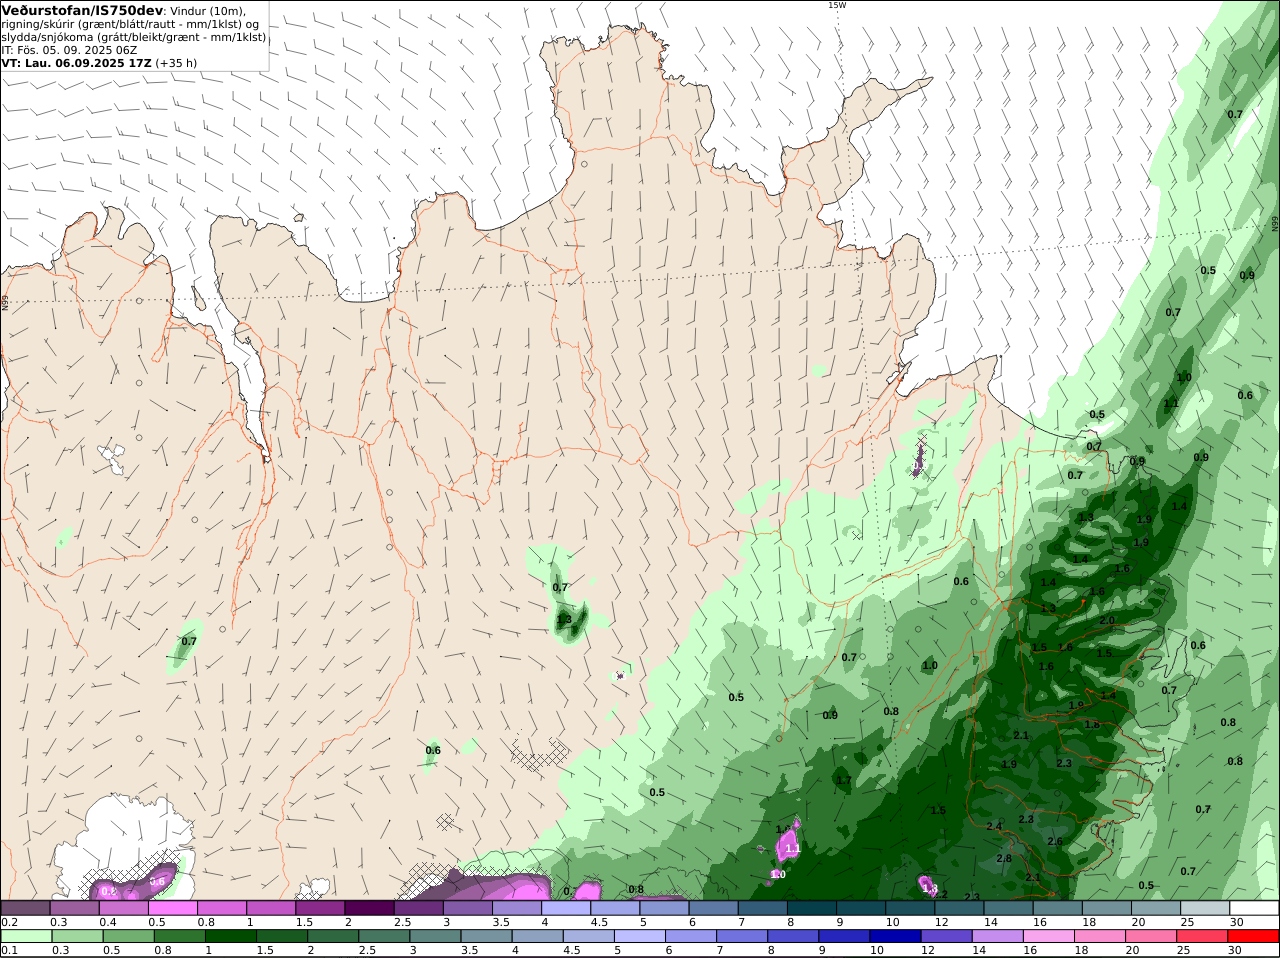Select the white snow swatch starting at 30

pyautogui.click(x=1254, y=908)
